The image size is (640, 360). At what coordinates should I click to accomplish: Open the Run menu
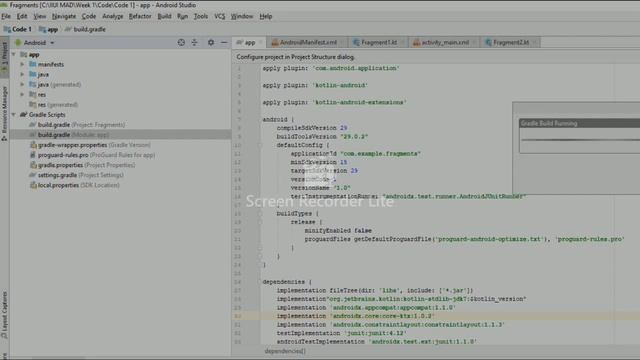click(x=182, y=16)
